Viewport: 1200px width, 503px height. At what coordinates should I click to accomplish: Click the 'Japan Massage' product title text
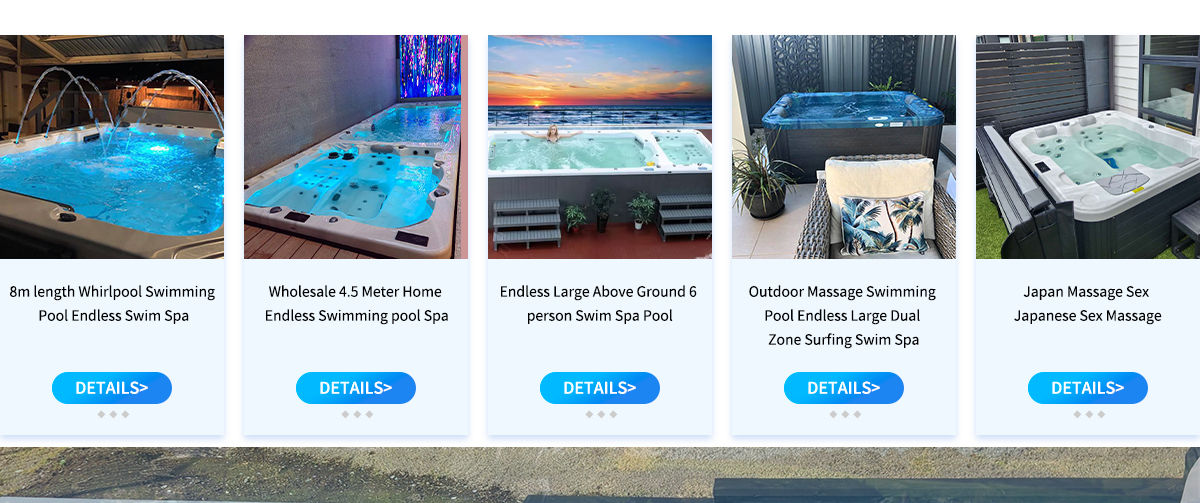click(x=1087, y=304)
